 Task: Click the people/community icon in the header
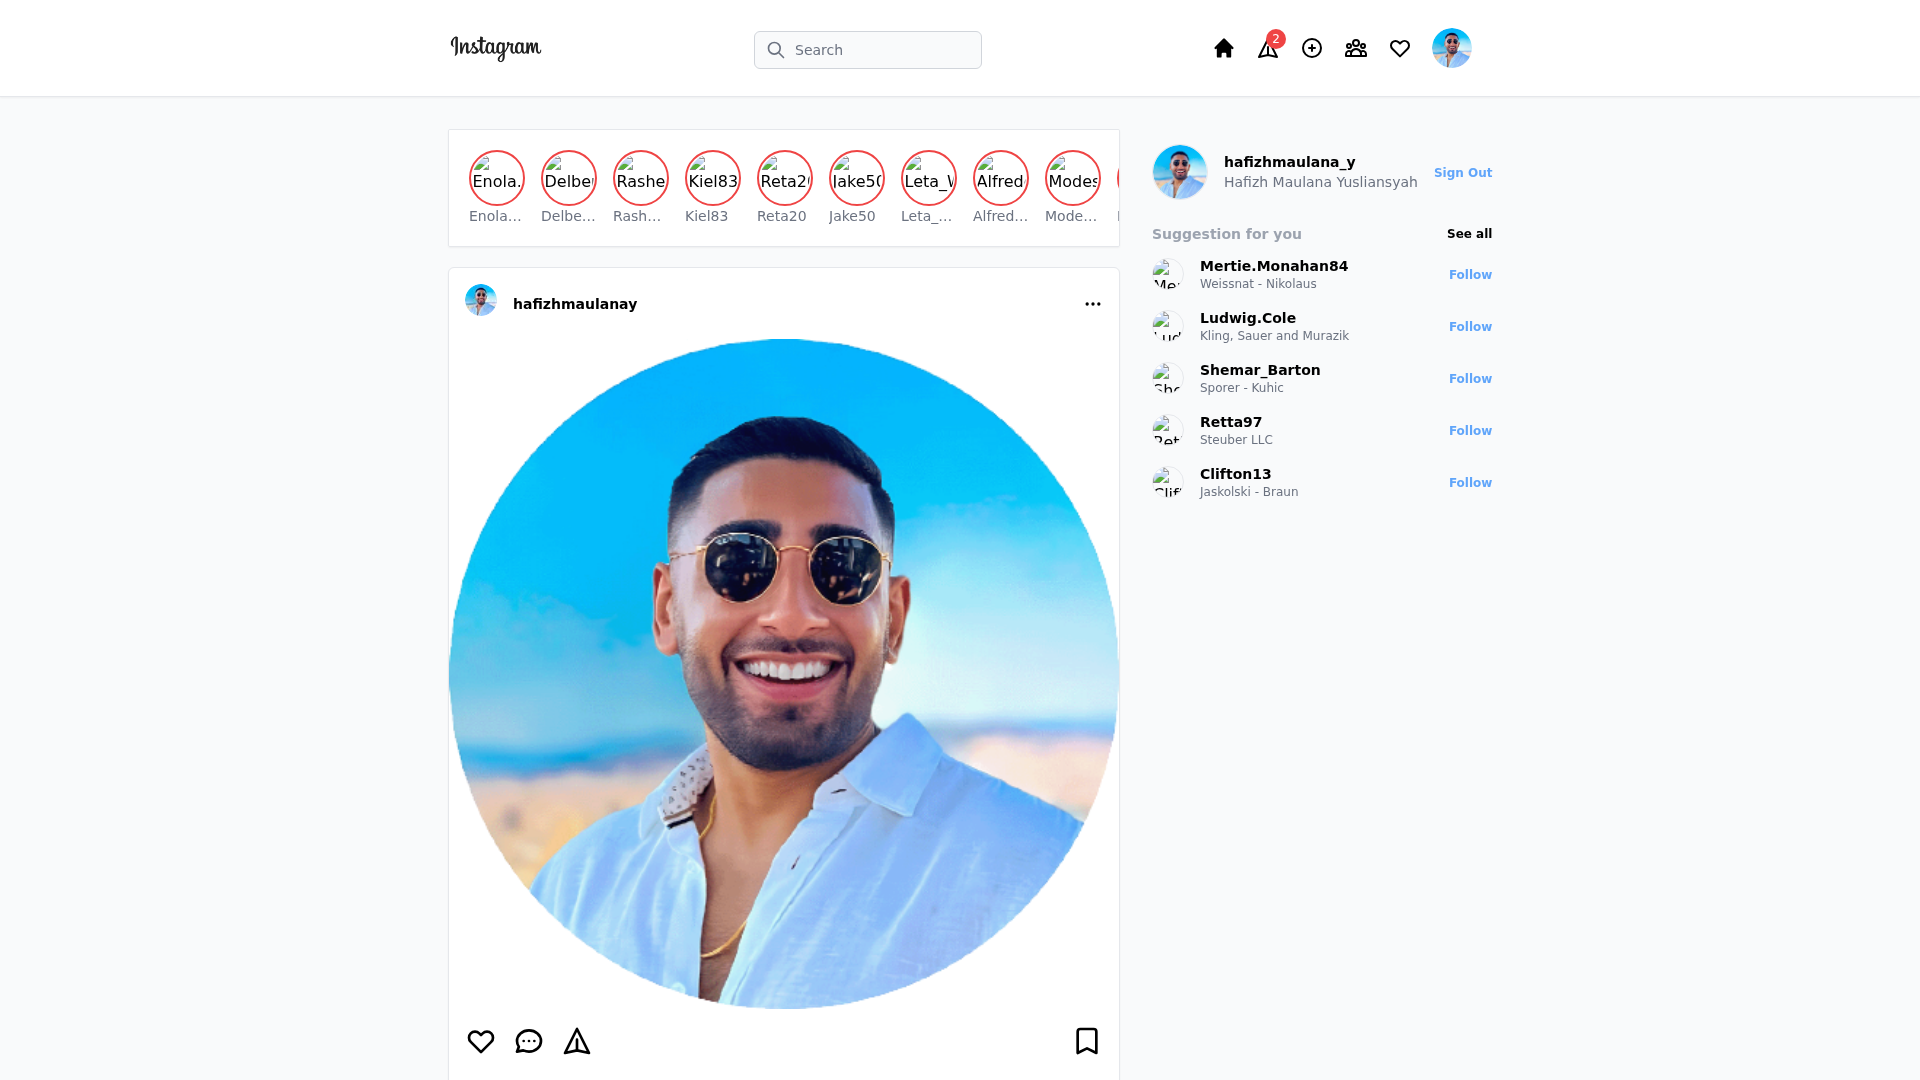(x=1356, y=48)
